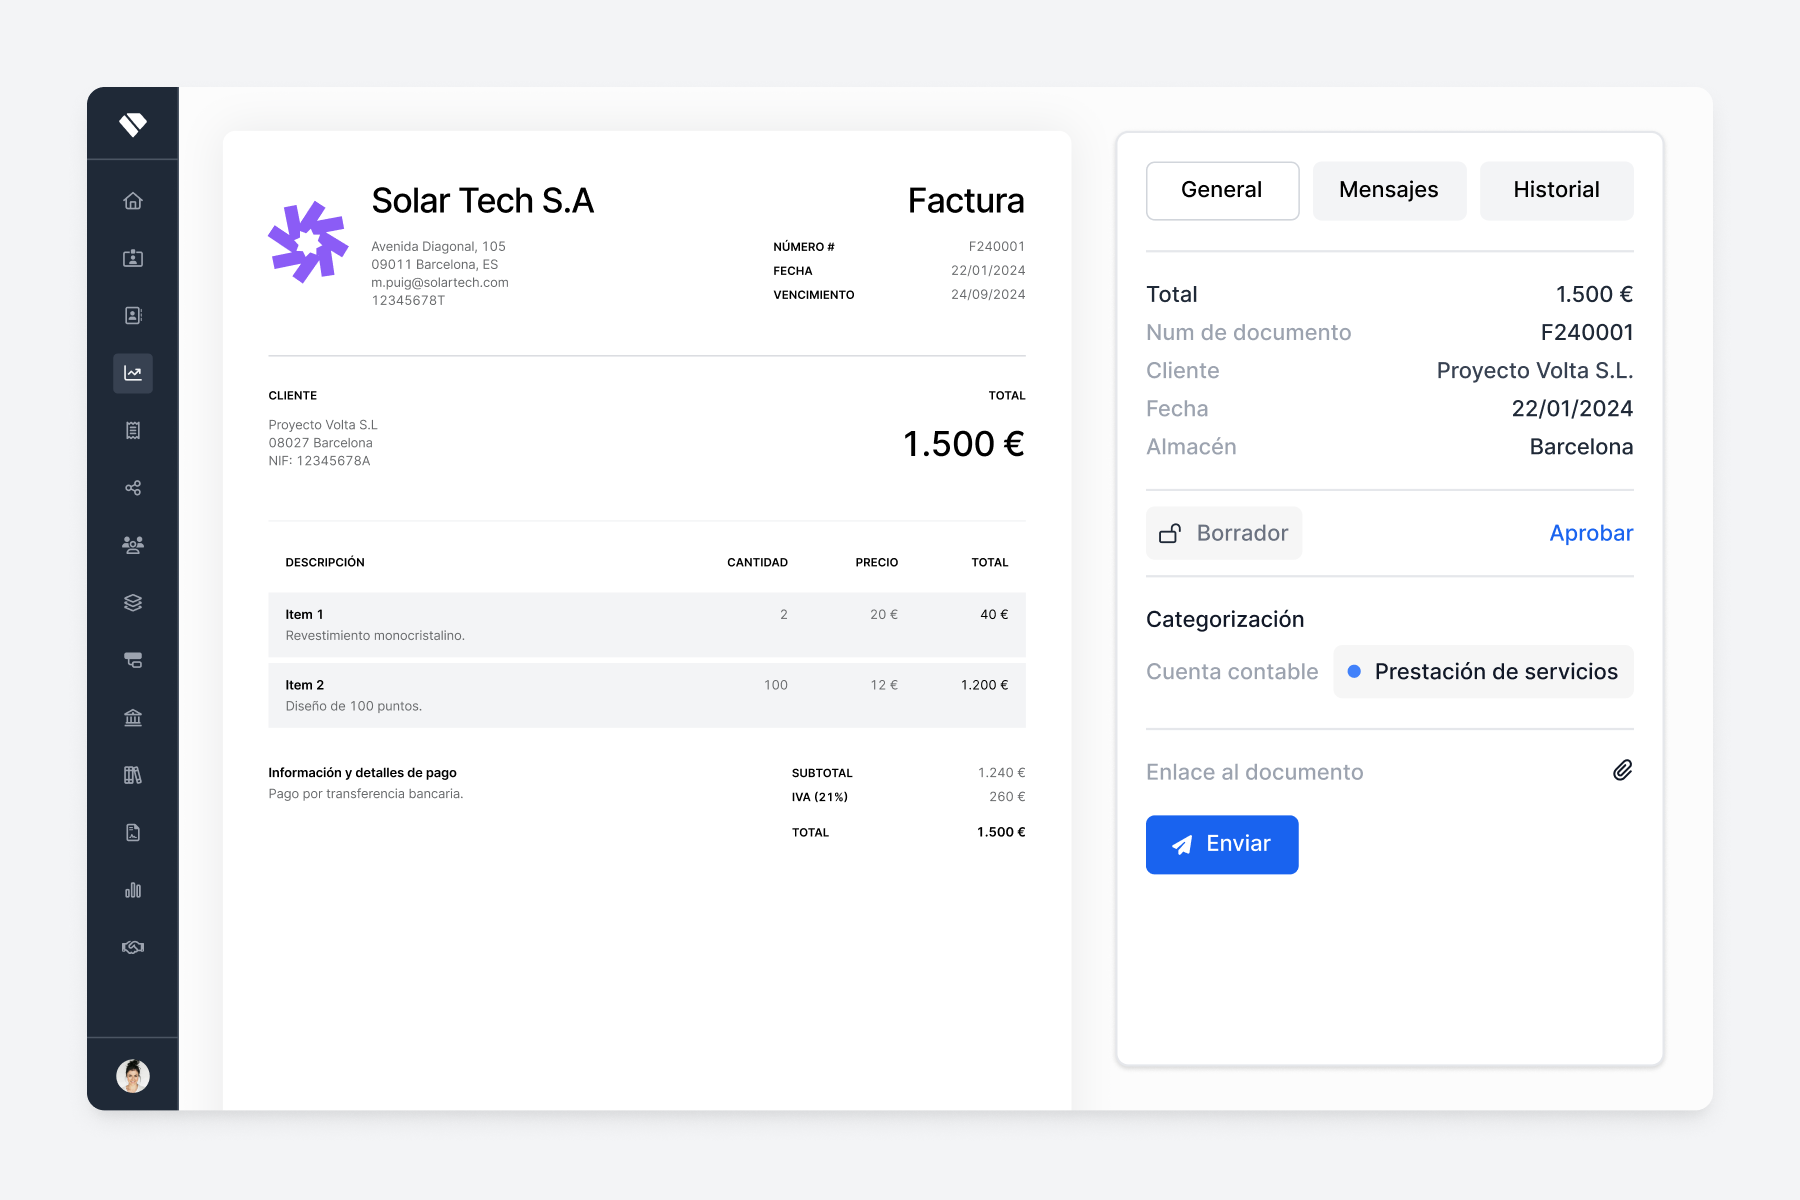The image size is (1800, 1200).
Task: Open the ID badge icon in sidebar
Action: pos(133,258)
